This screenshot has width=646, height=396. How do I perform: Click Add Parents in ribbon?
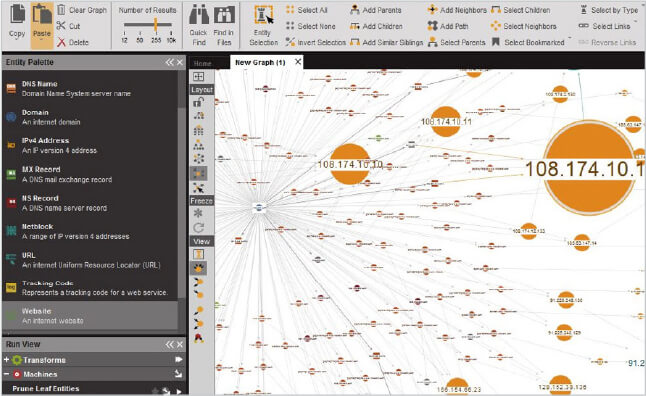(x=375, y=10)
